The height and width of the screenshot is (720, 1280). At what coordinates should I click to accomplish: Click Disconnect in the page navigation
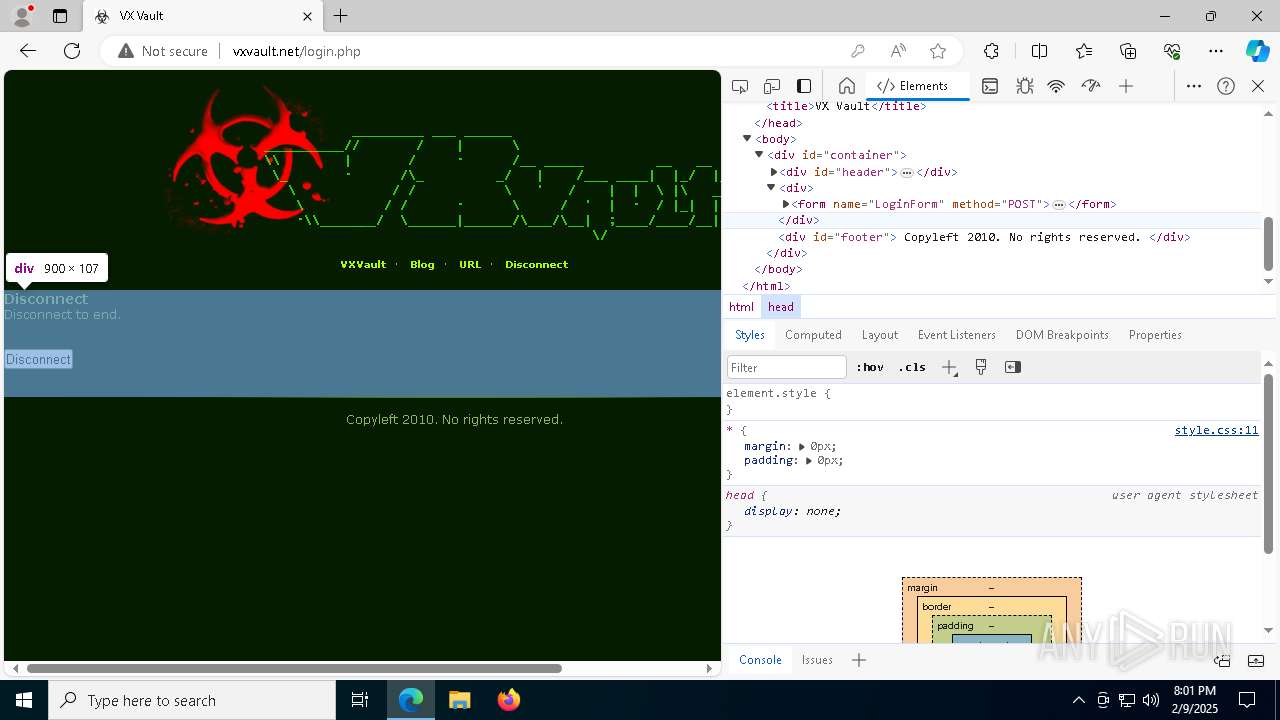pos(536,265)
